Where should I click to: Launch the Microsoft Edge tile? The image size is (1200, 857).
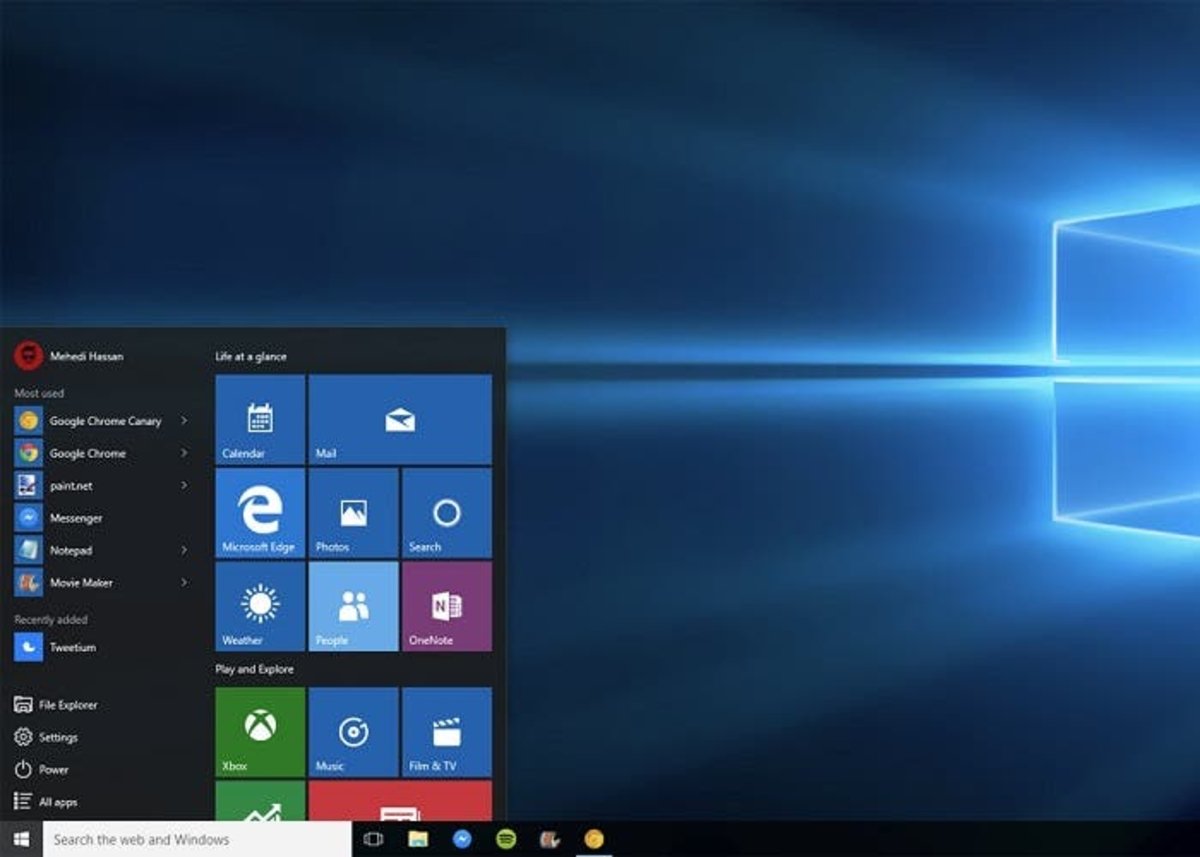(x=260, y=513)
